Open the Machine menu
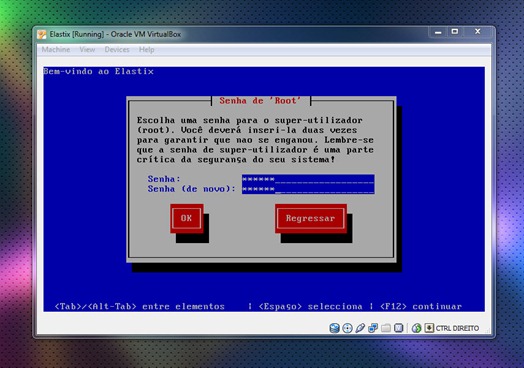Image resolution: width=524 pixels, height=368 pixels. tap(56, 49)
